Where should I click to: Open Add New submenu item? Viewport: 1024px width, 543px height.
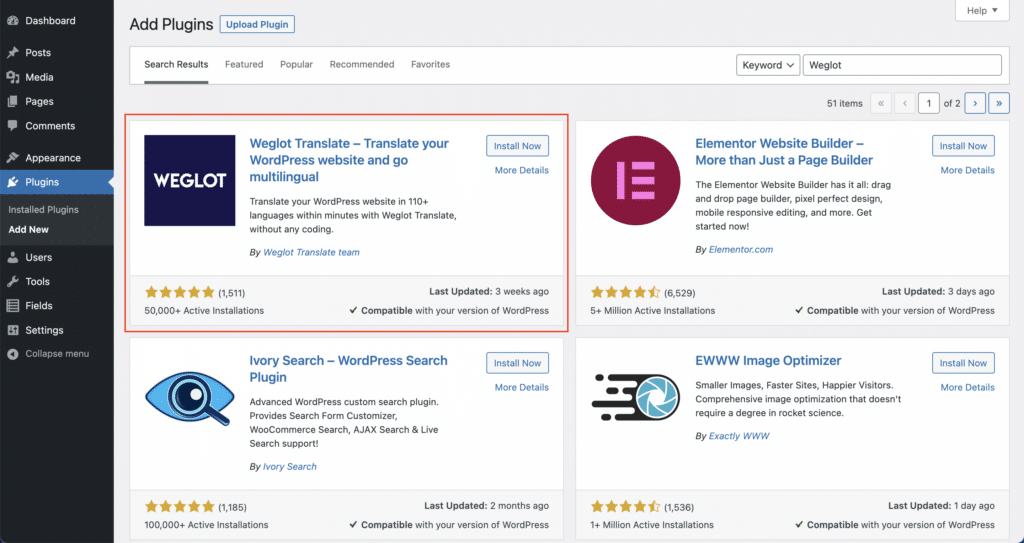[29, 229]
